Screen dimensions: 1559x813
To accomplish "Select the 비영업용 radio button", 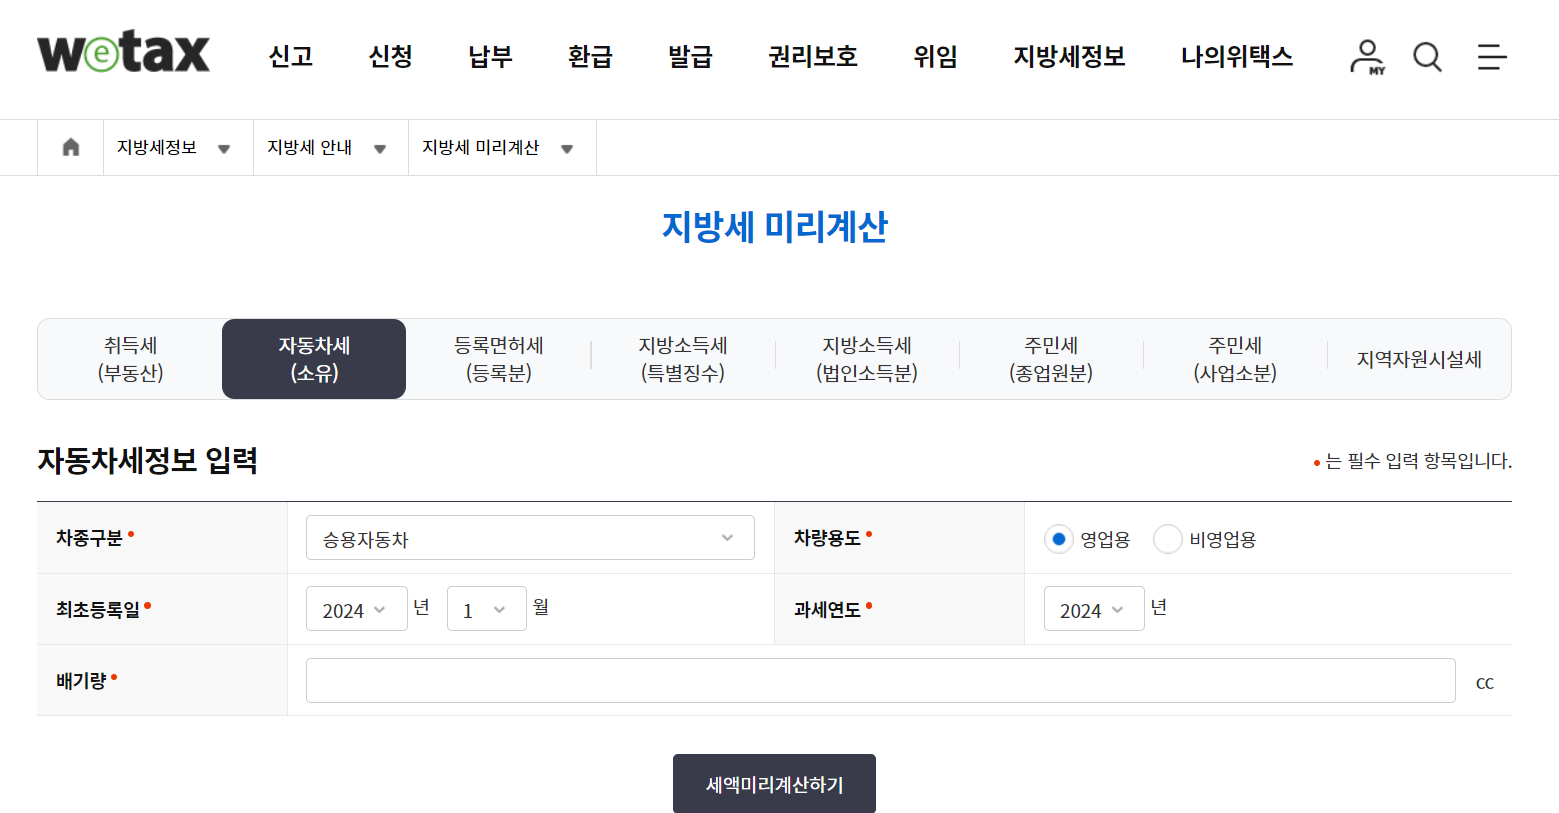I will 1167,538.
